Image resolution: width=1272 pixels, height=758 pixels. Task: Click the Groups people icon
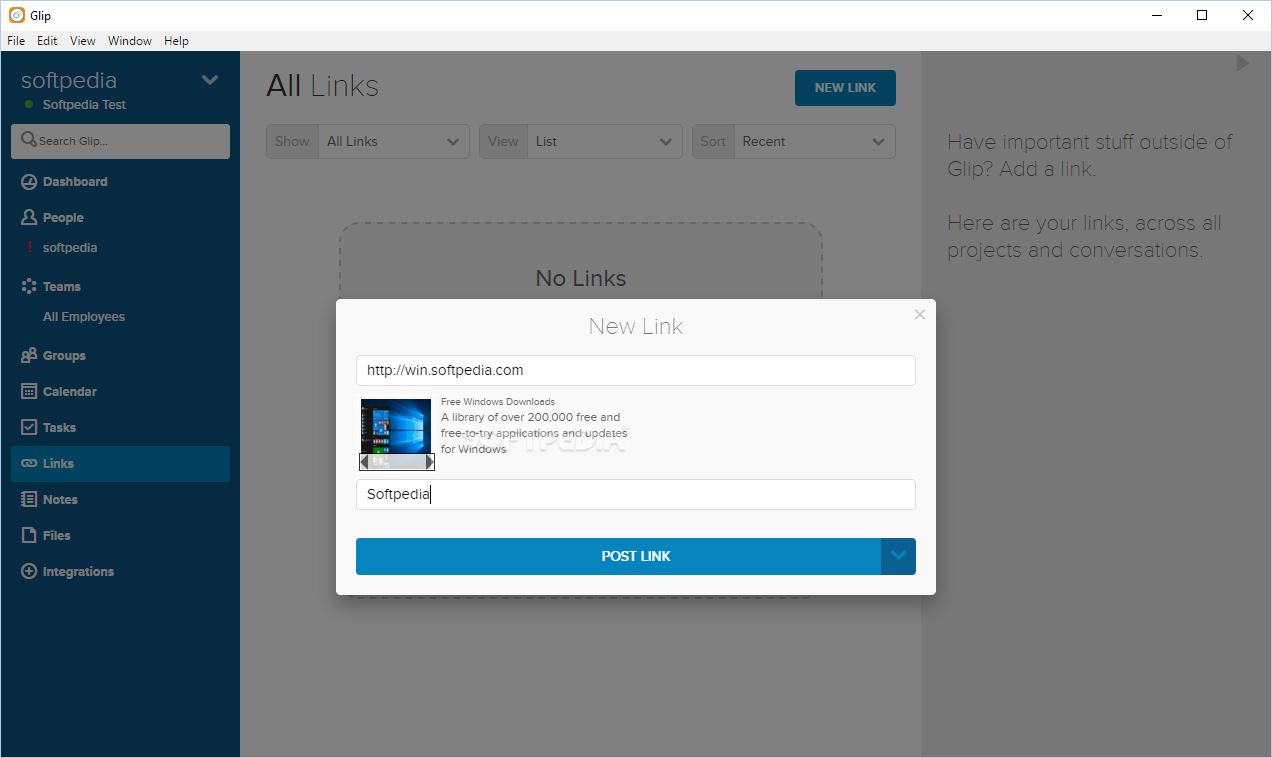[x=29, y=355]
